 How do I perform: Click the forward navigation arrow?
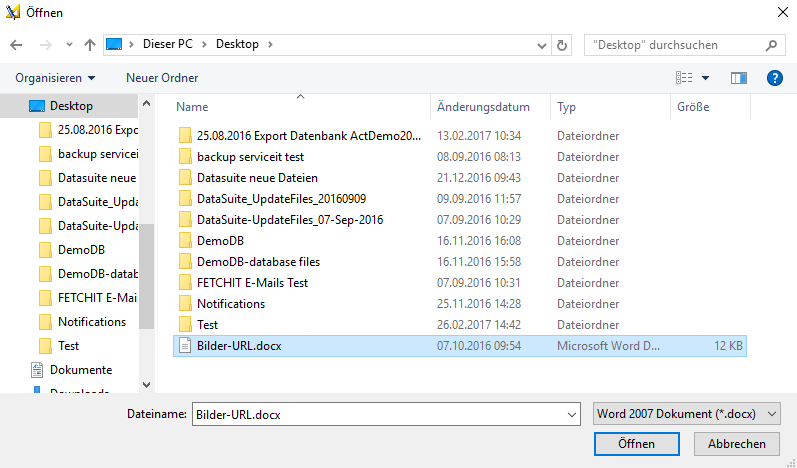(x=46, y=45)
